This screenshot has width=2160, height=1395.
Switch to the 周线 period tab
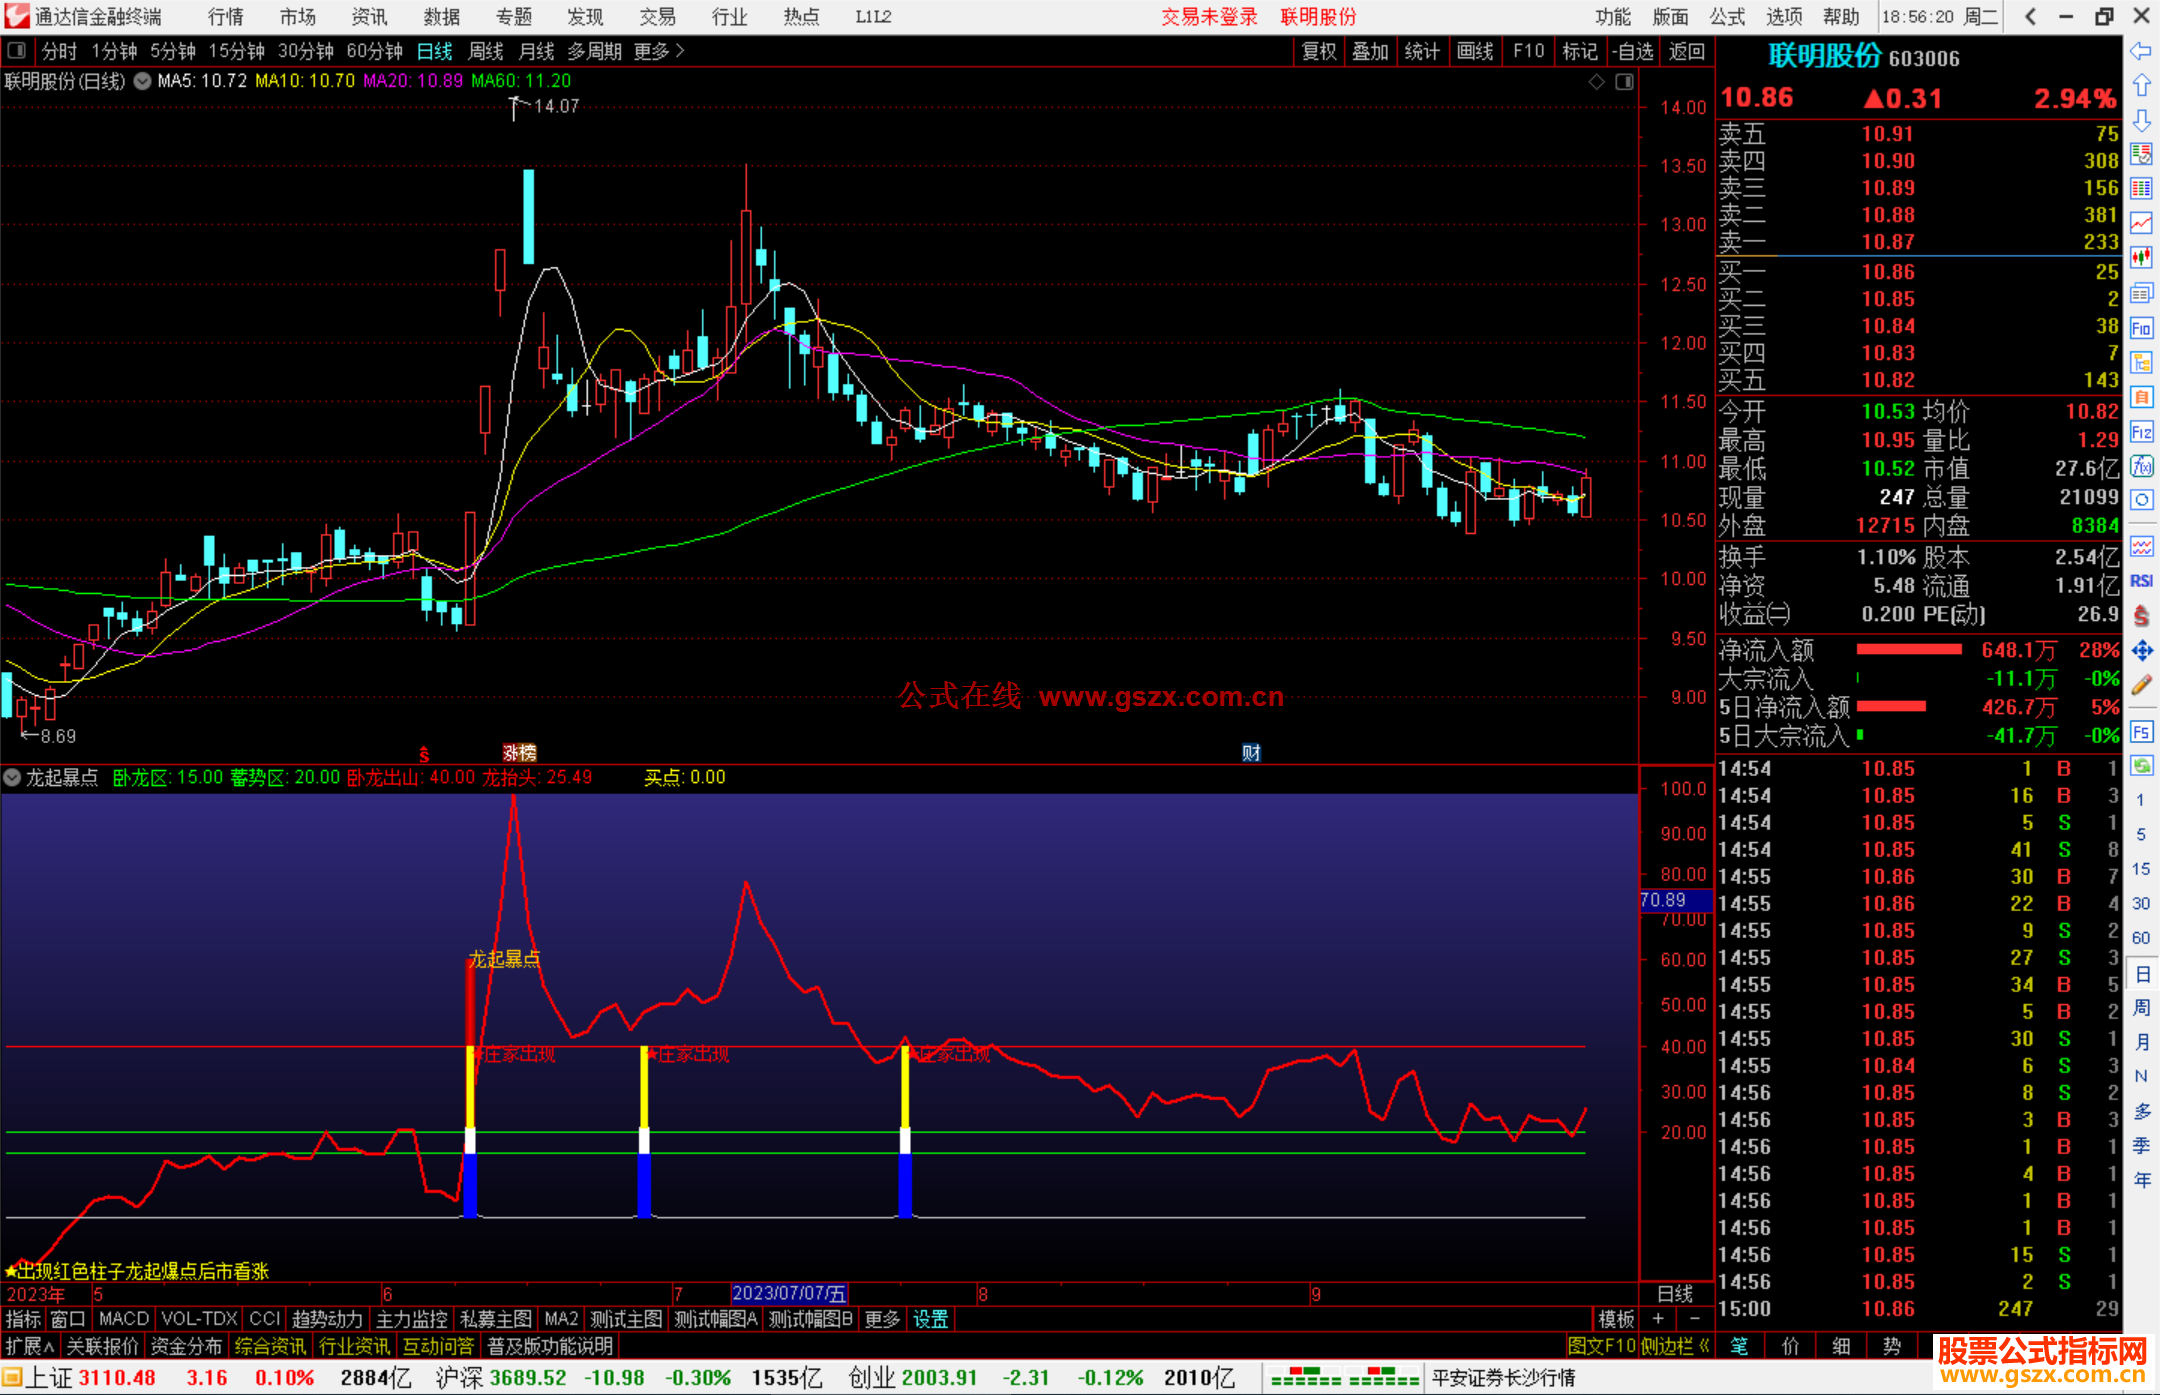point(486,51)
